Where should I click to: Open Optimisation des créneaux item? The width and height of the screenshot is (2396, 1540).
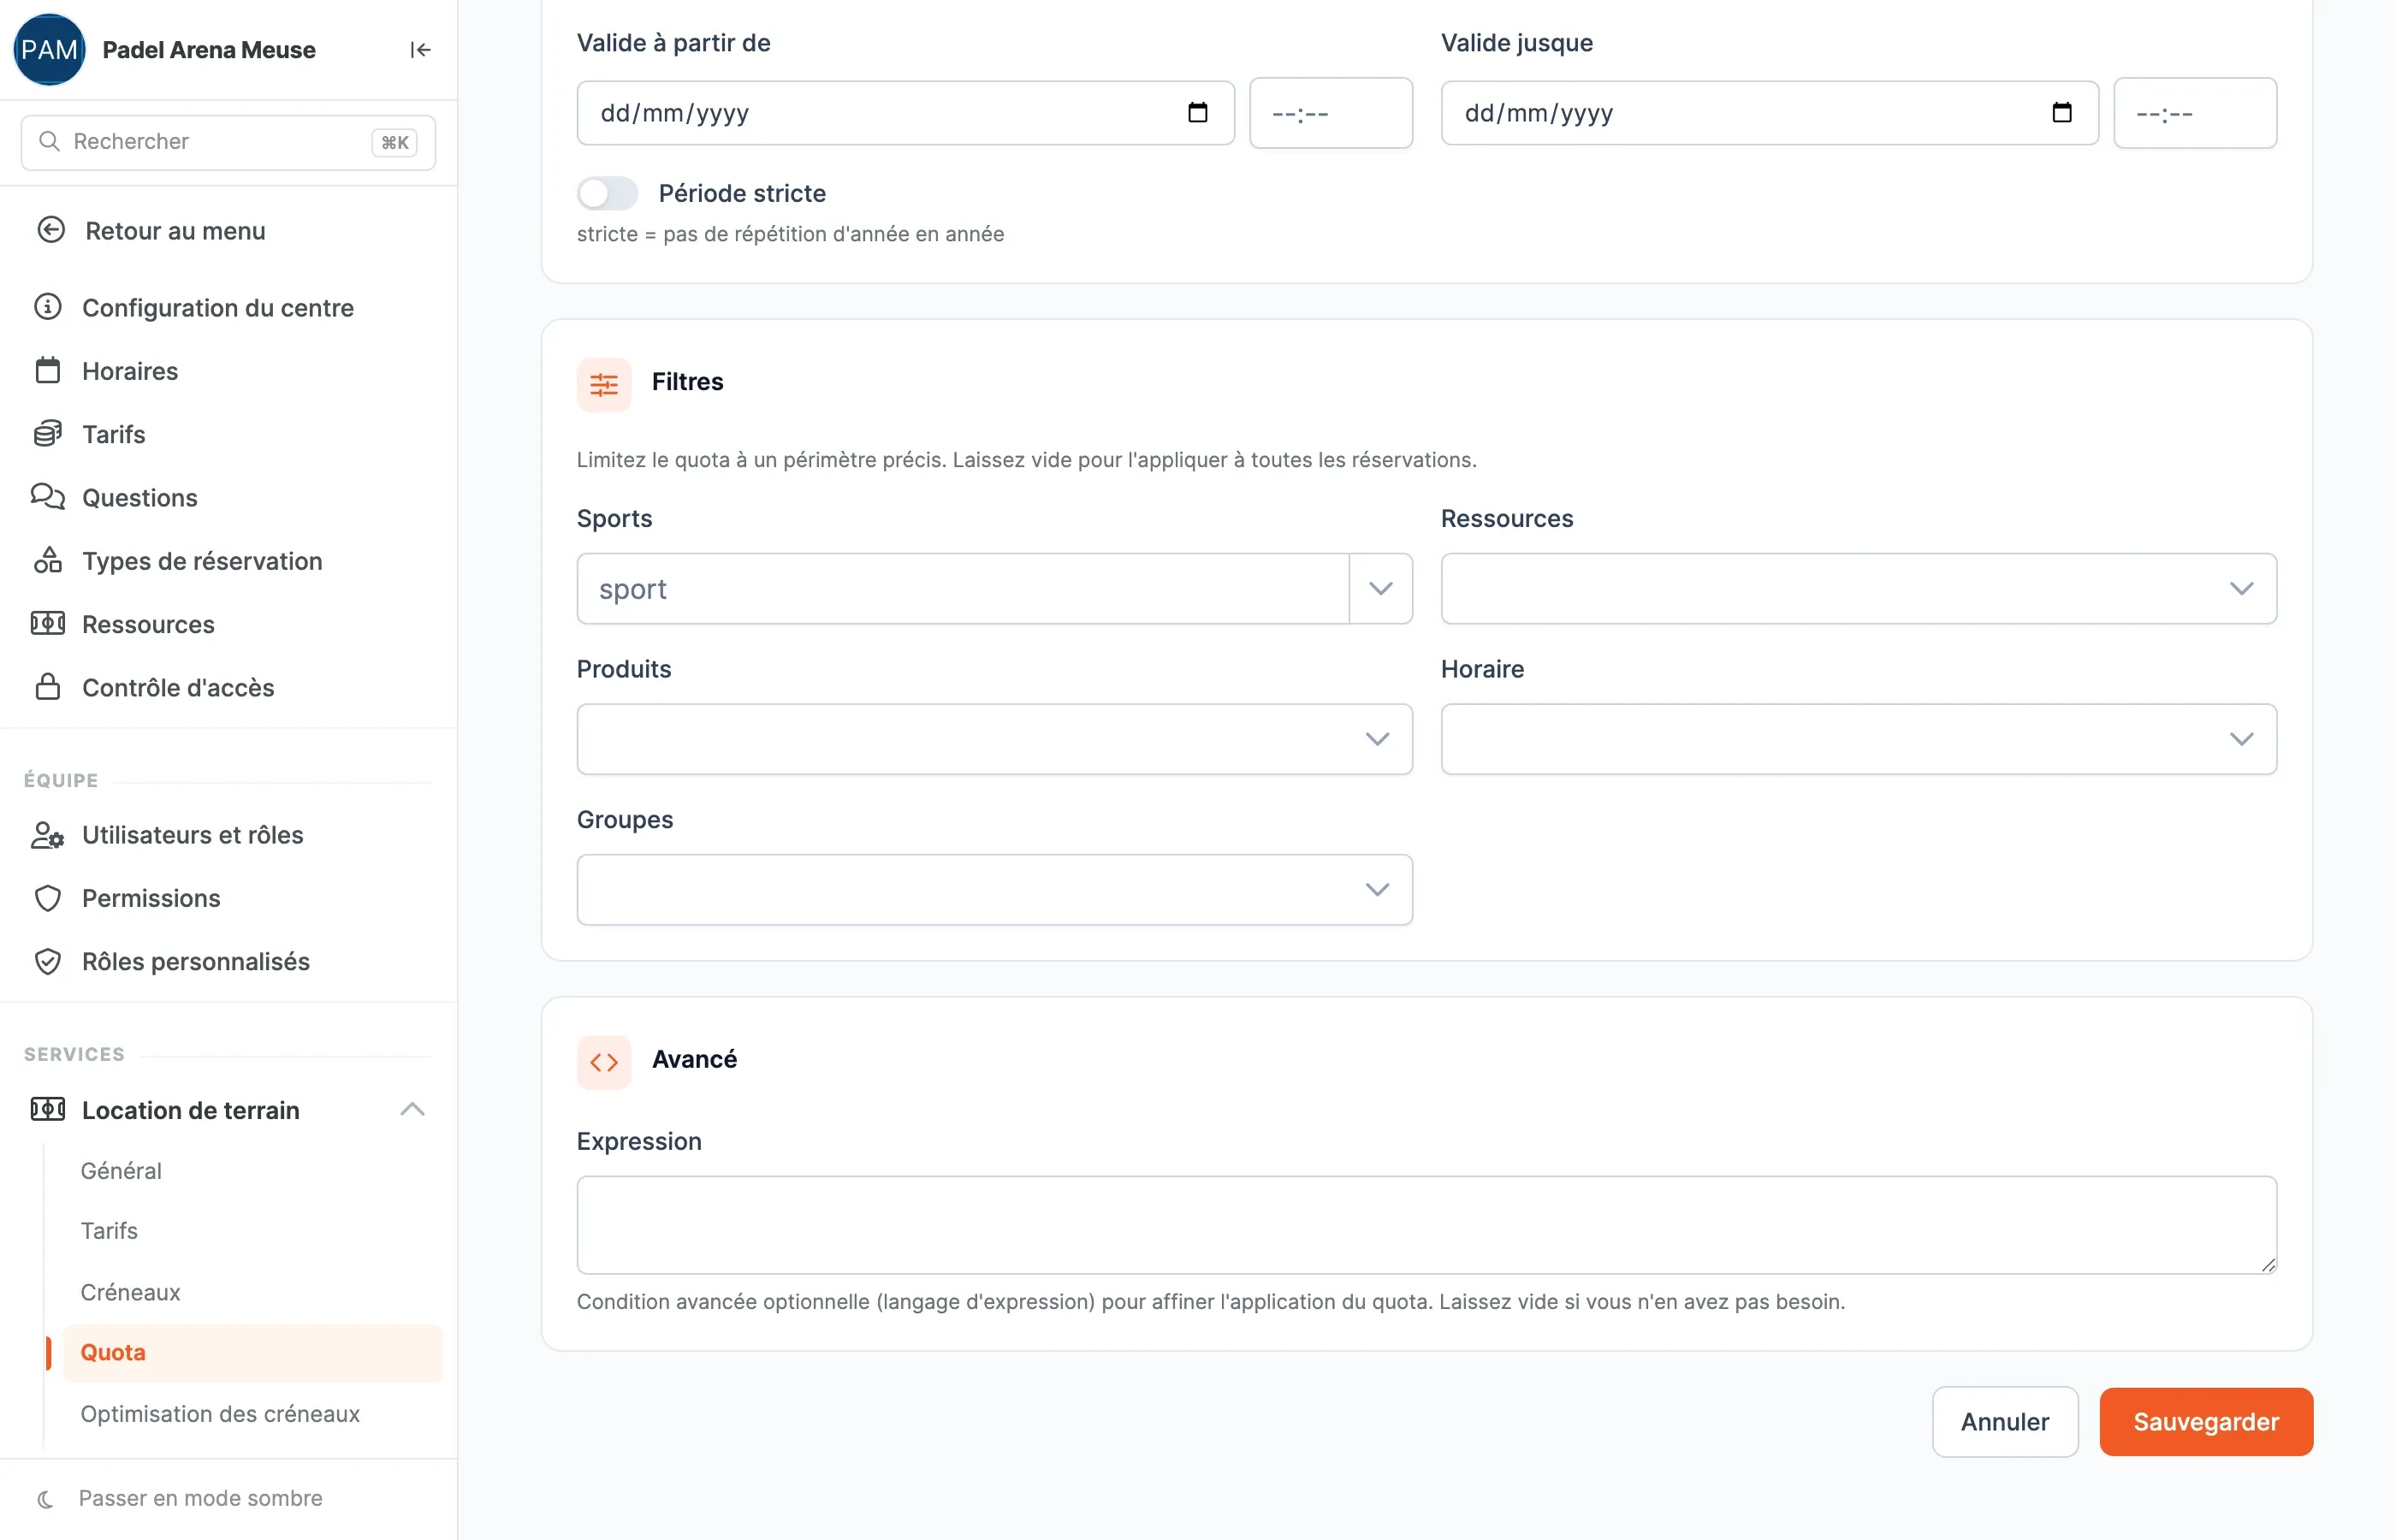[x=220, y=1414]
